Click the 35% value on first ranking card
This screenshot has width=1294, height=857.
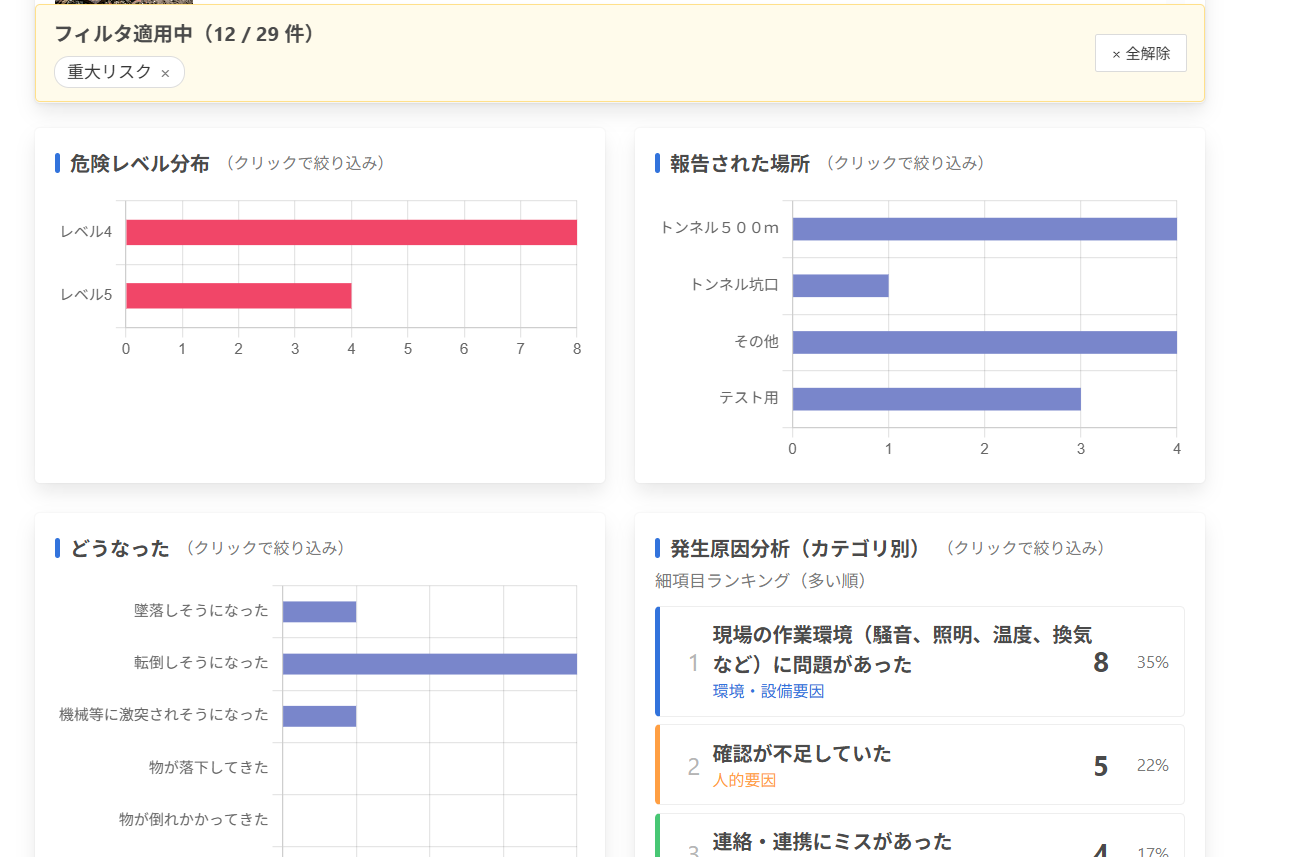pos(1153,662)
